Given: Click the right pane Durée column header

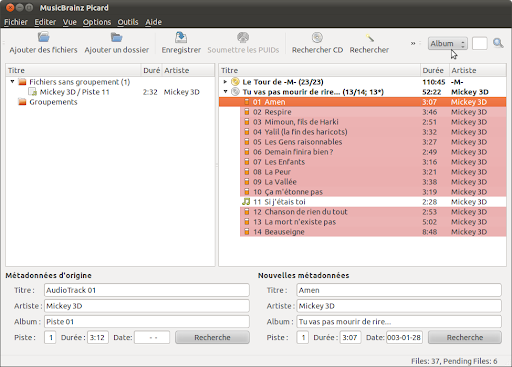Looking at the screenshot, I should click(434, 70).
